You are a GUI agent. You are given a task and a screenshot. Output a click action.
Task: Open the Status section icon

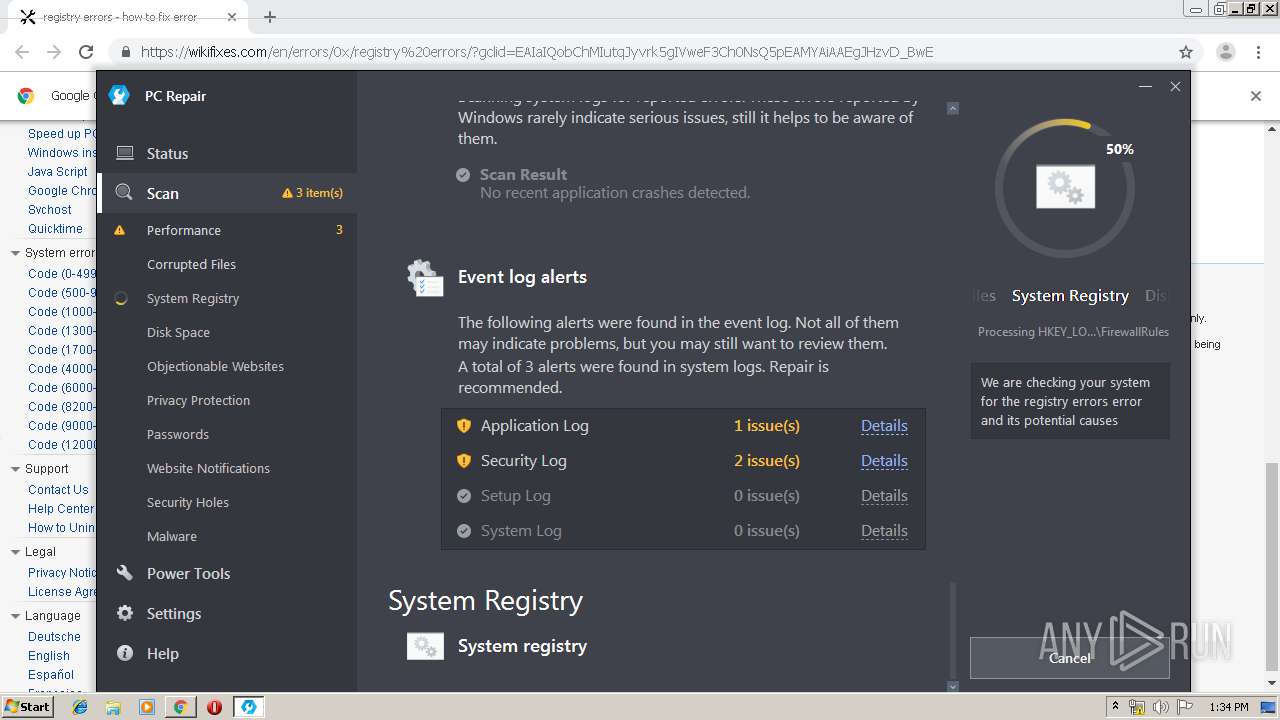pyautogui.click(x=125, y=153)
